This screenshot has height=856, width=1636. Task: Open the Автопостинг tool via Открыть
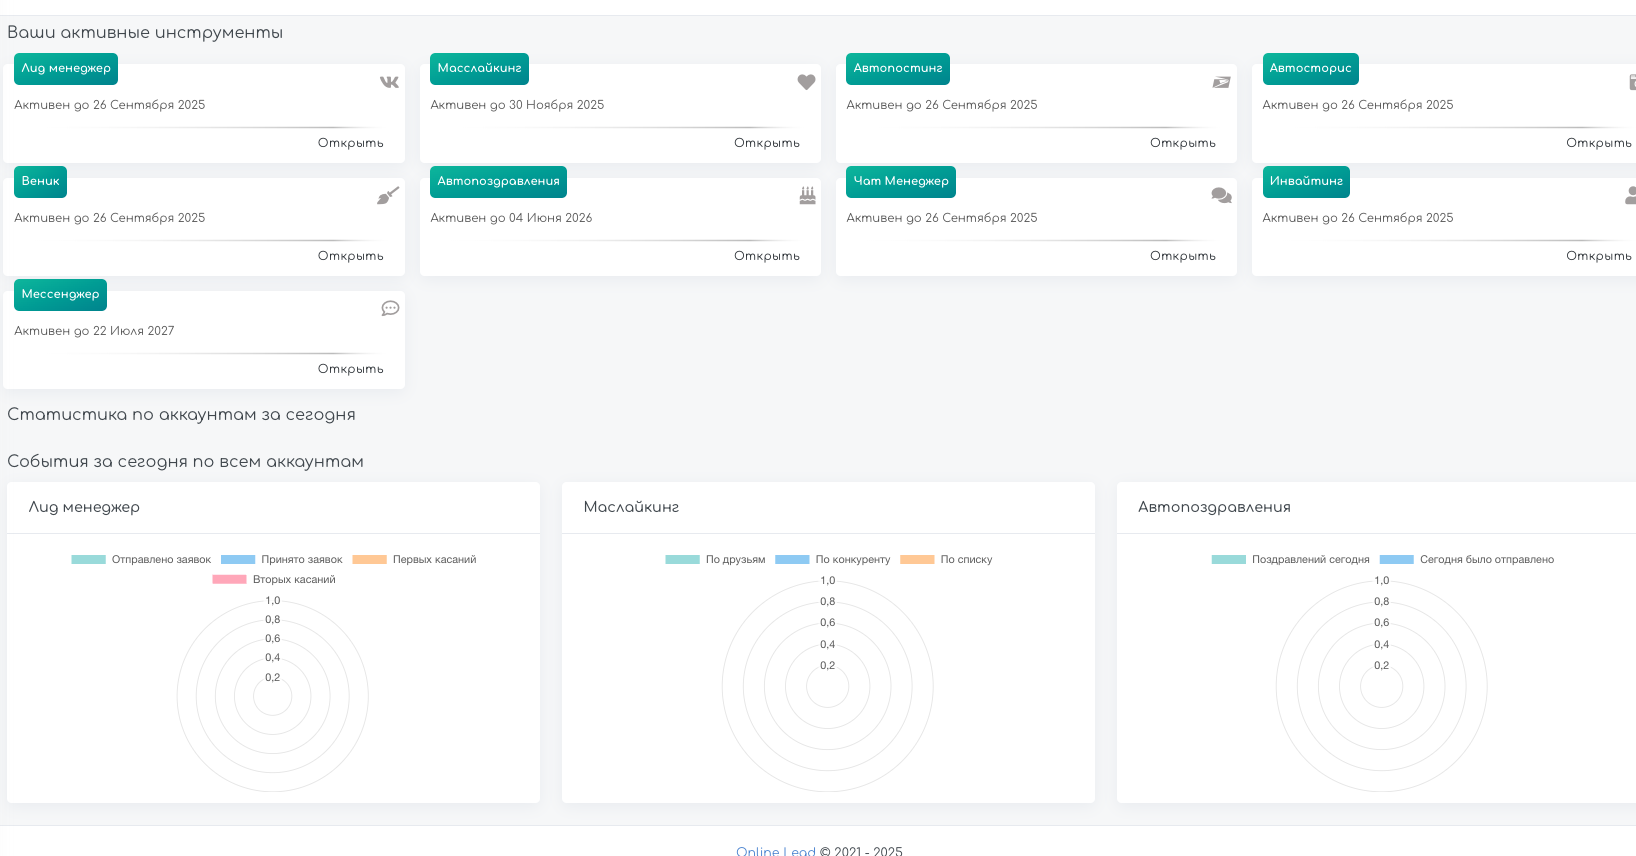[x=1183, y=143]
